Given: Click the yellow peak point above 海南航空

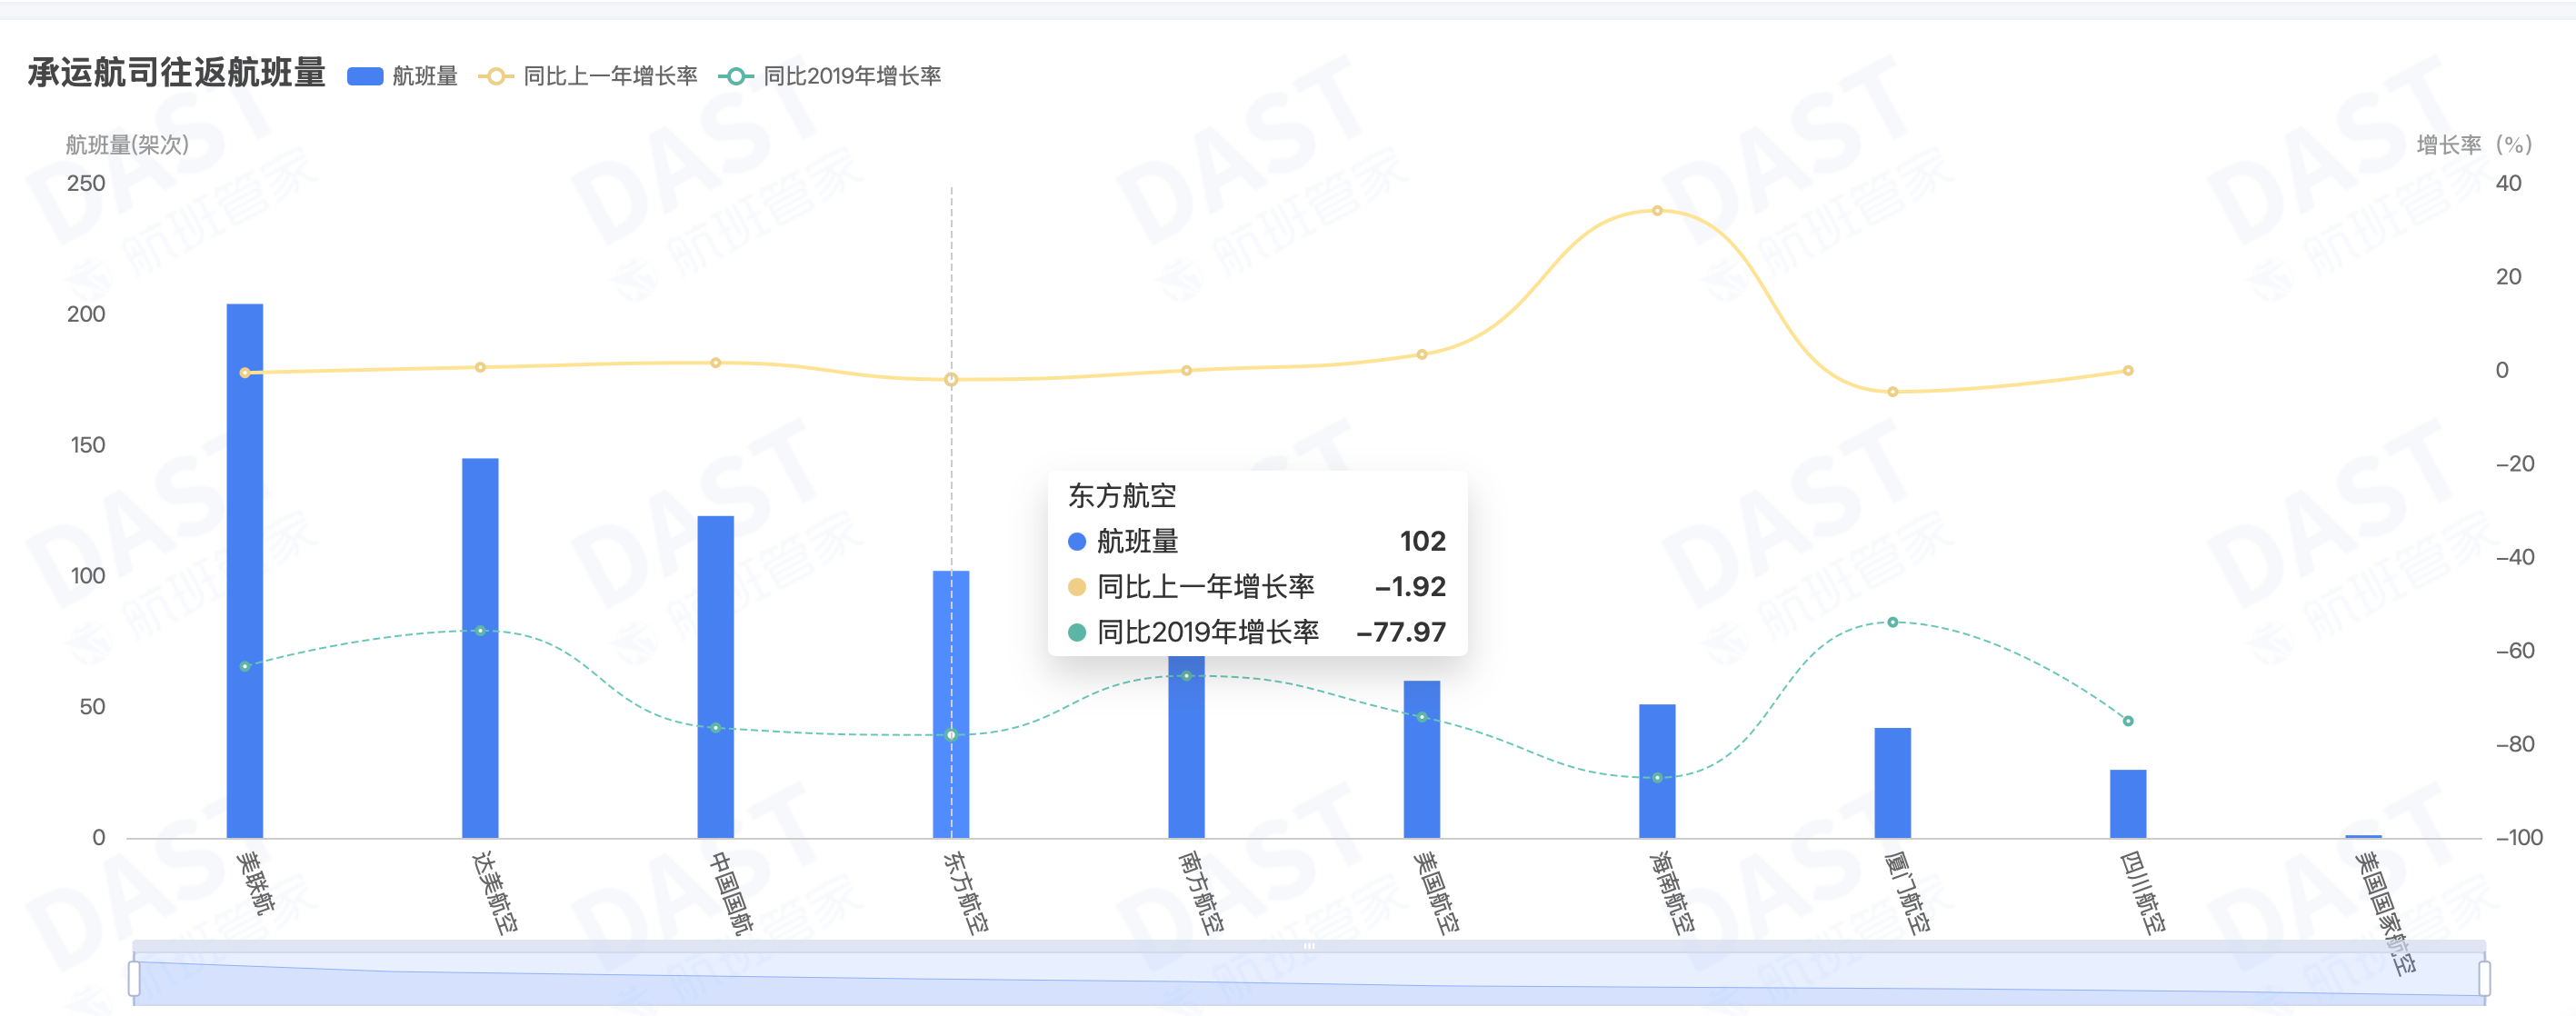Looking at the screenshot, I should coord(1657,211).
